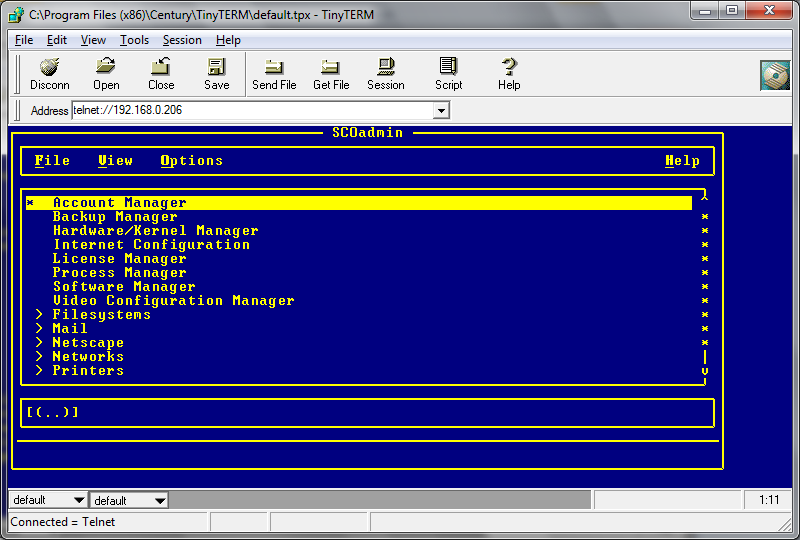Select Software Manager entry
The height and width of the screenshot is (540, 800).
tap(124, 286)
